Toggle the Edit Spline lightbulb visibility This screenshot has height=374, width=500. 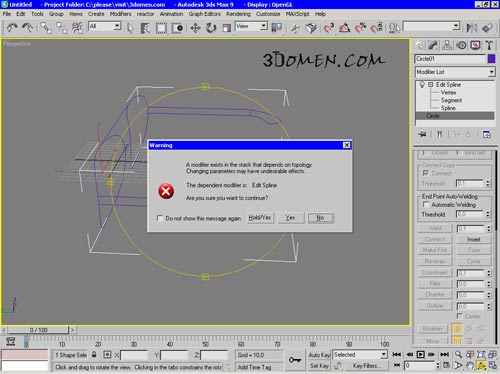(422, 84)
